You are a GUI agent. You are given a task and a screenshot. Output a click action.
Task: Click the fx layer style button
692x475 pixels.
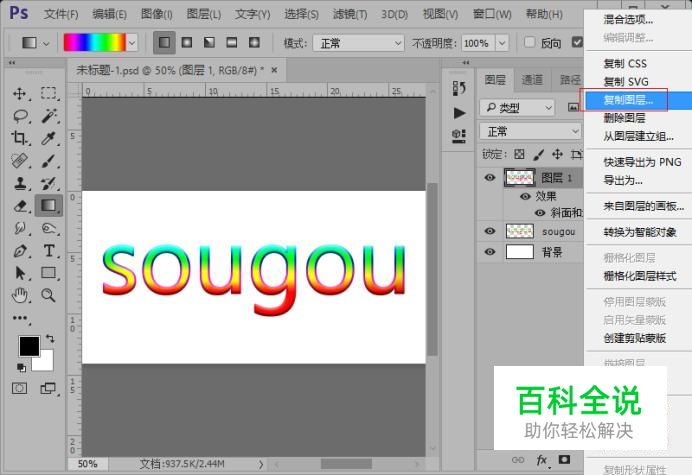pyautogui.click(x=542, y=460)
